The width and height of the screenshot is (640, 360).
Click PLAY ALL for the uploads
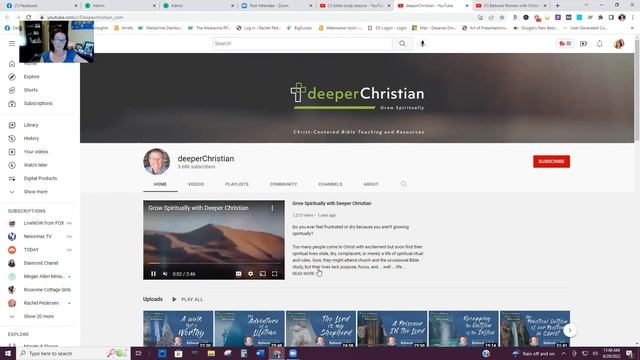click(188, 299)
